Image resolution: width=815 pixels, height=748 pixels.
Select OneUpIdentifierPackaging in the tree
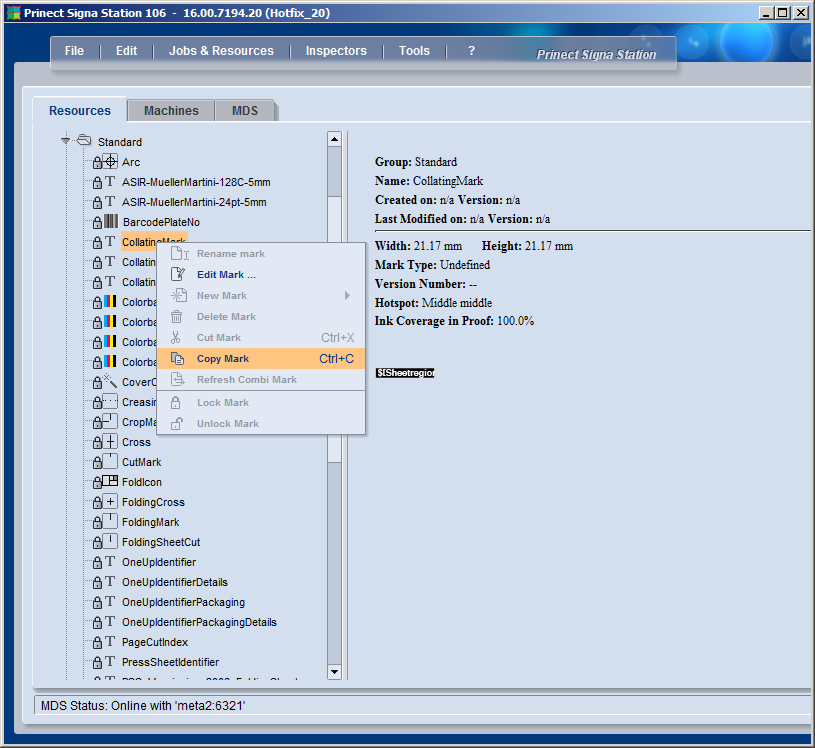(x=183, y=602)
